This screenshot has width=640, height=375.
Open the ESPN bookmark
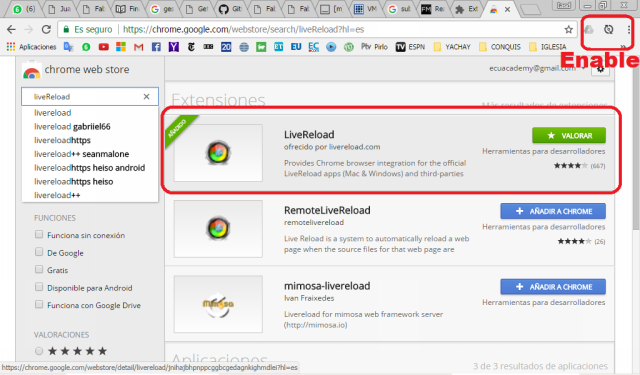[x=410, y=47]
